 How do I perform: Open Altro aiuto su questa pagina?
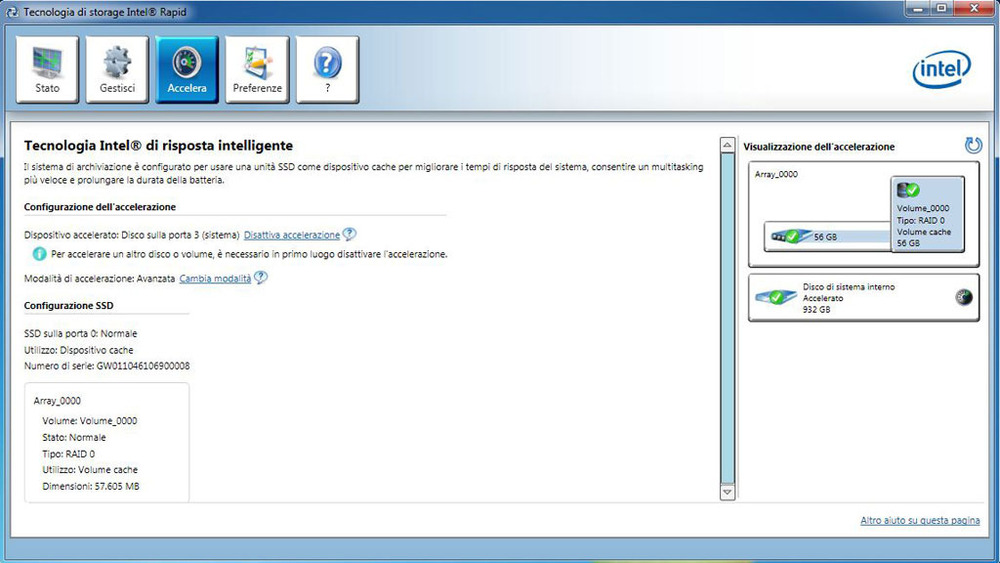click(920, 521)
